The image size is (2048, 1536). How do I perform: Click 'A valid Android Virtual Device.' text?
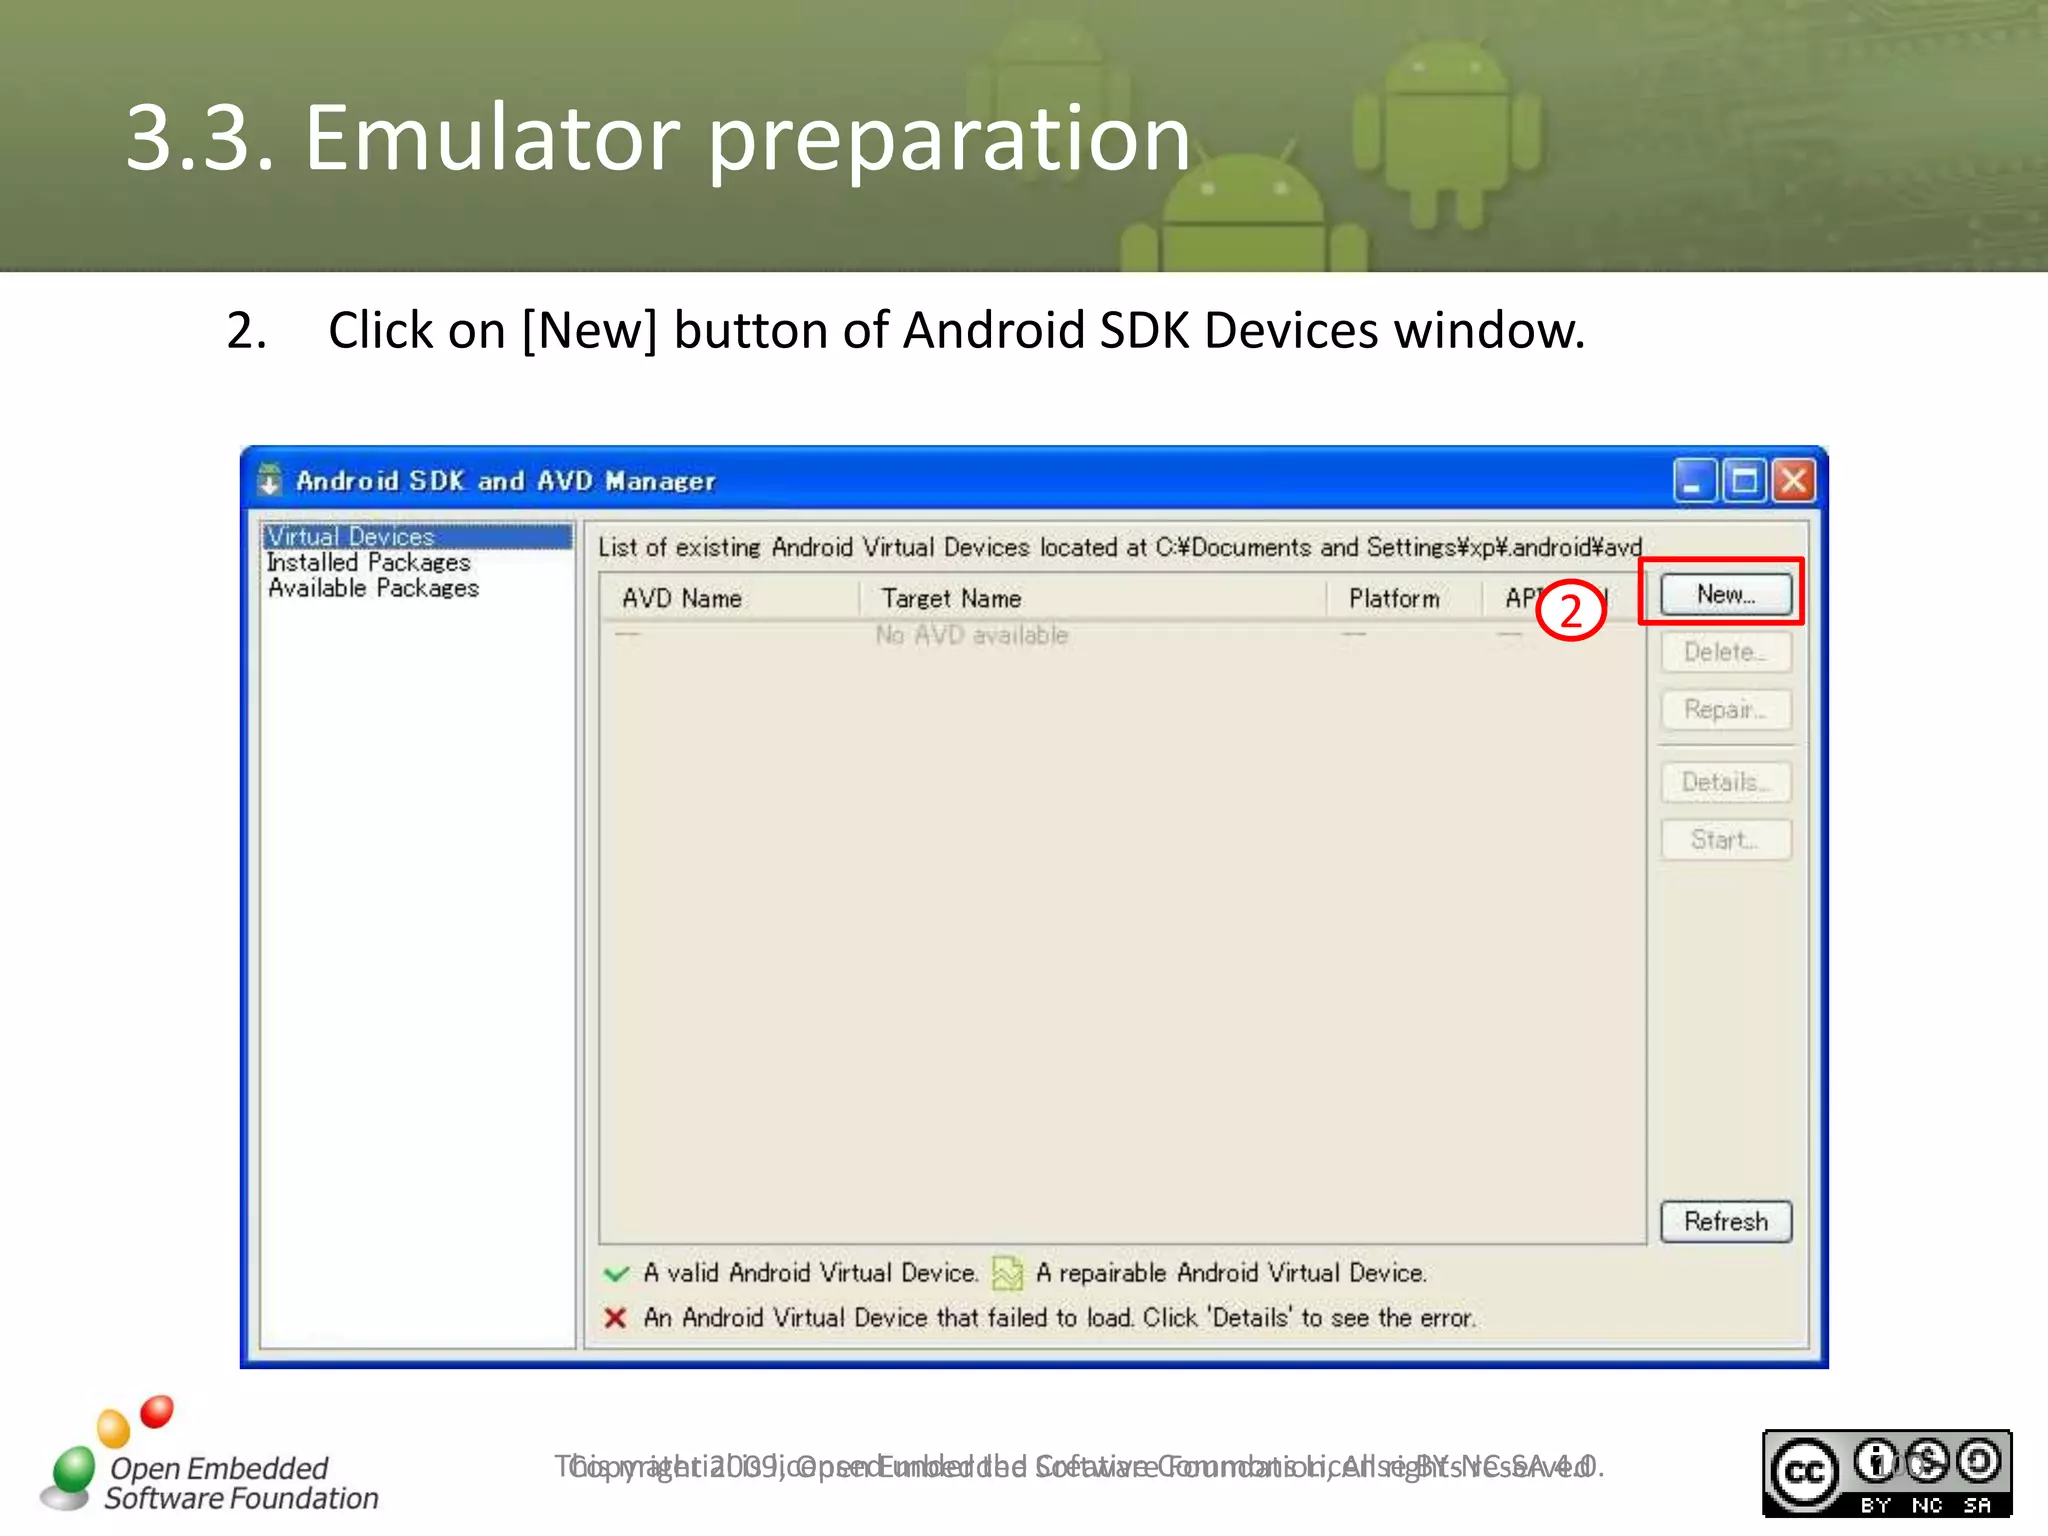coord(810,1273)
